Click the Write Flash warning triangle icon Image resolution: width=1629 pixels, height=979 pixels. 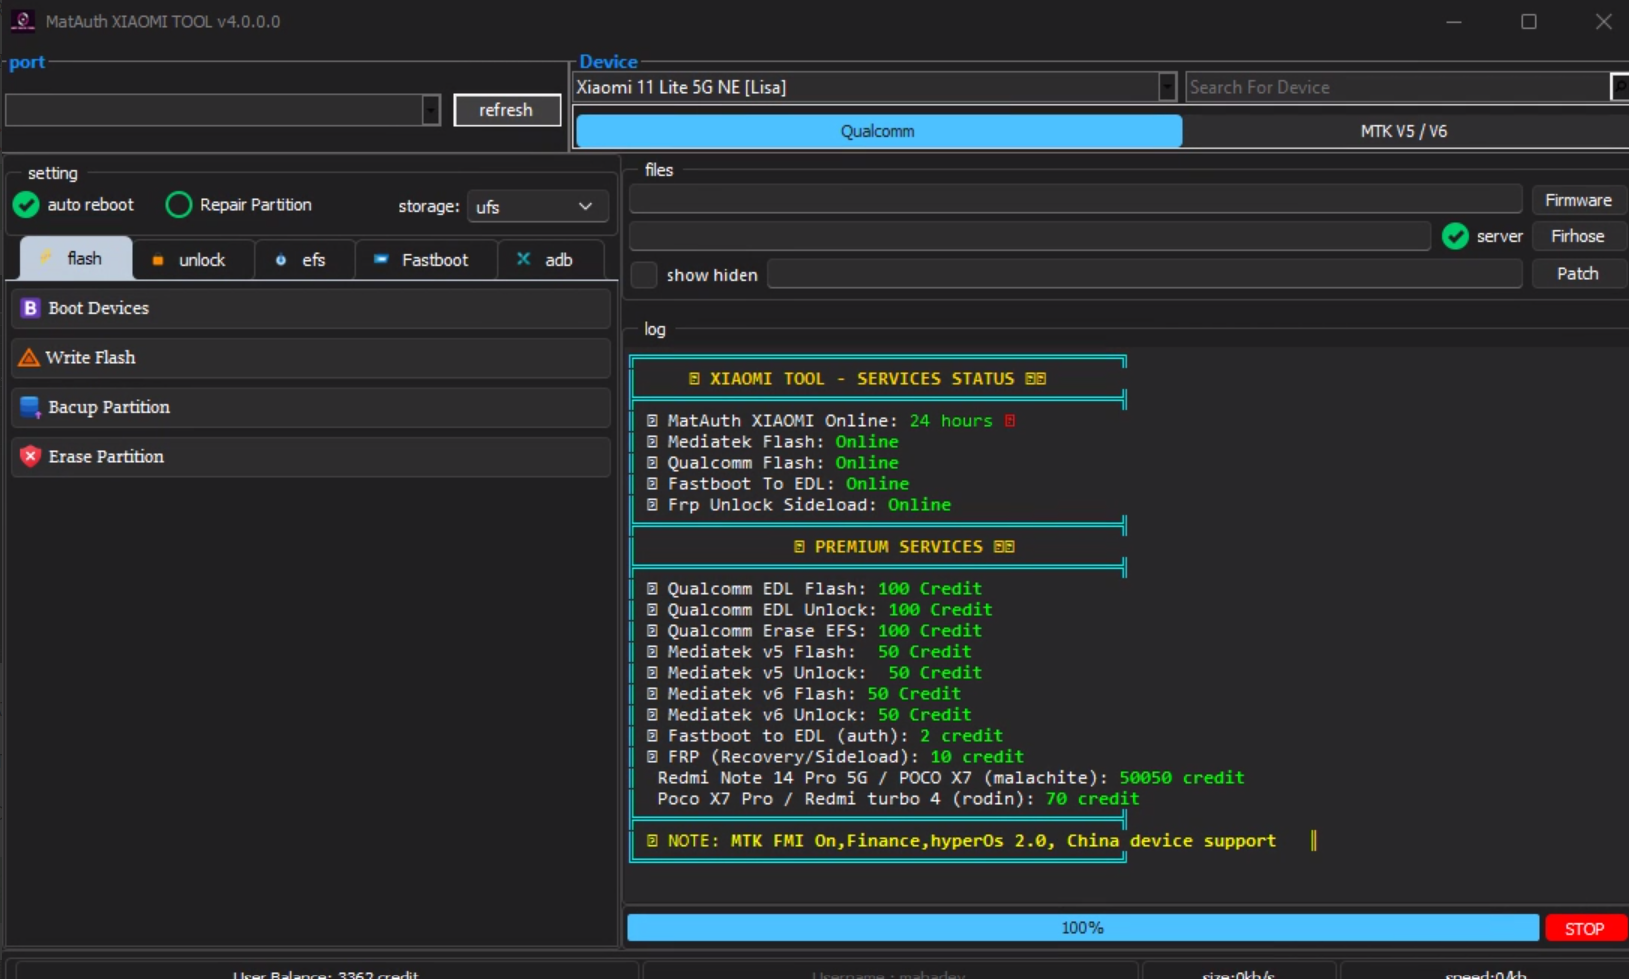pos(29,357)
